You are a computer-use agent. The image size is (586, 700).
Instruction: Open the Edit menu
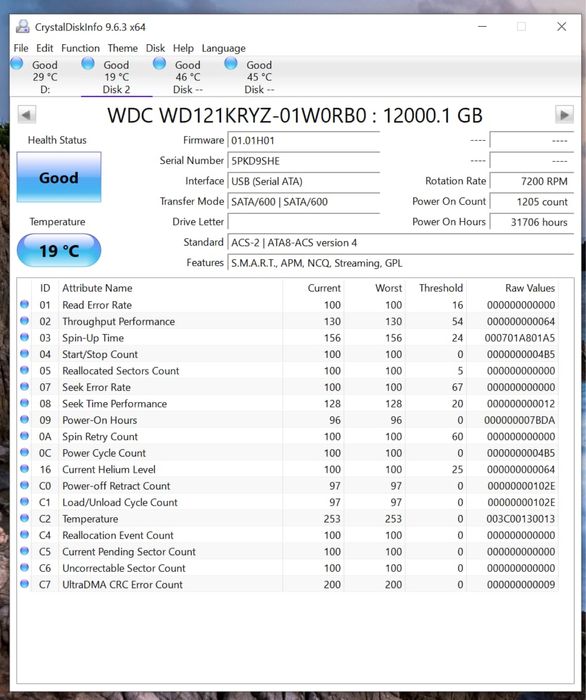click(45, 48)
